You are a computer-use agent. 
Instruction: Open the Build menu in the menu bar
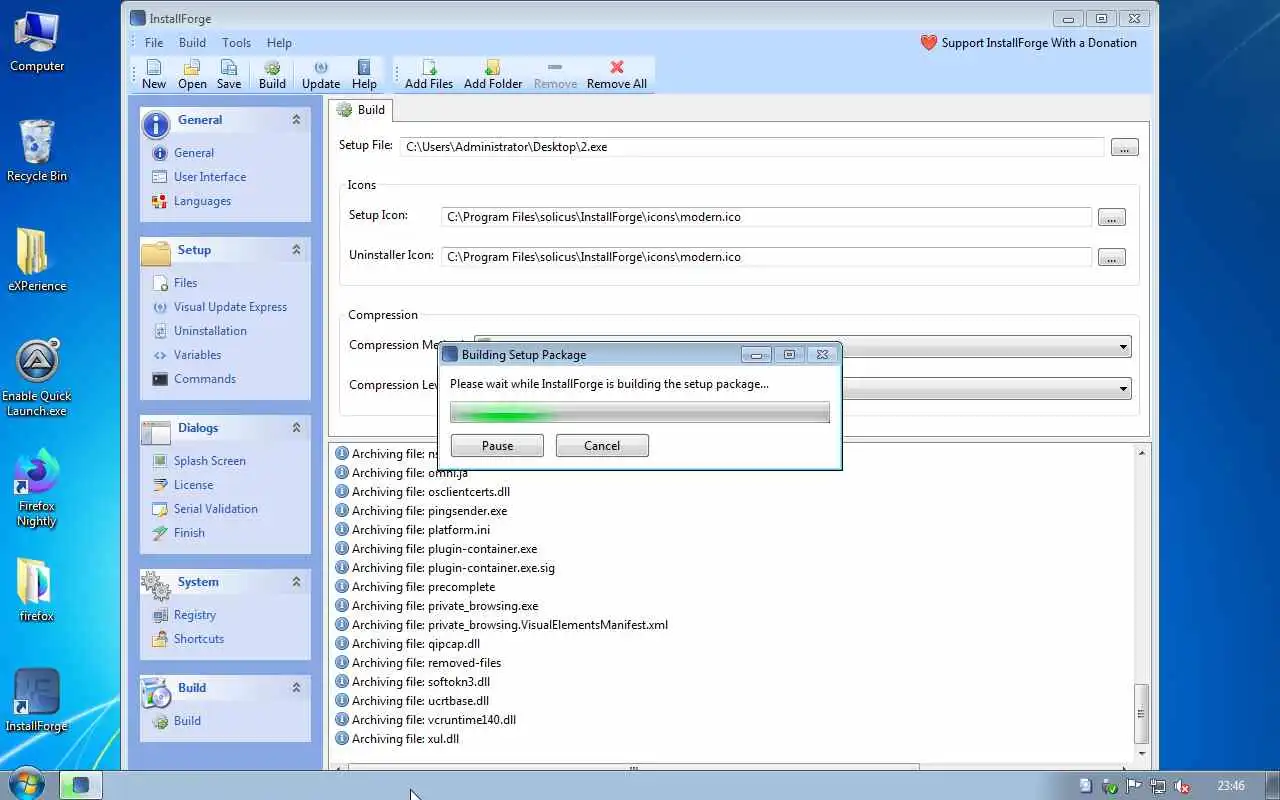coord(192,43)
